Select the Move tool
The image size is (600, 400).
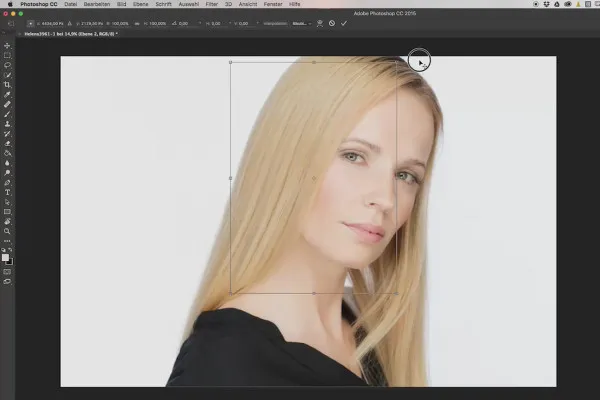point(7,46)
